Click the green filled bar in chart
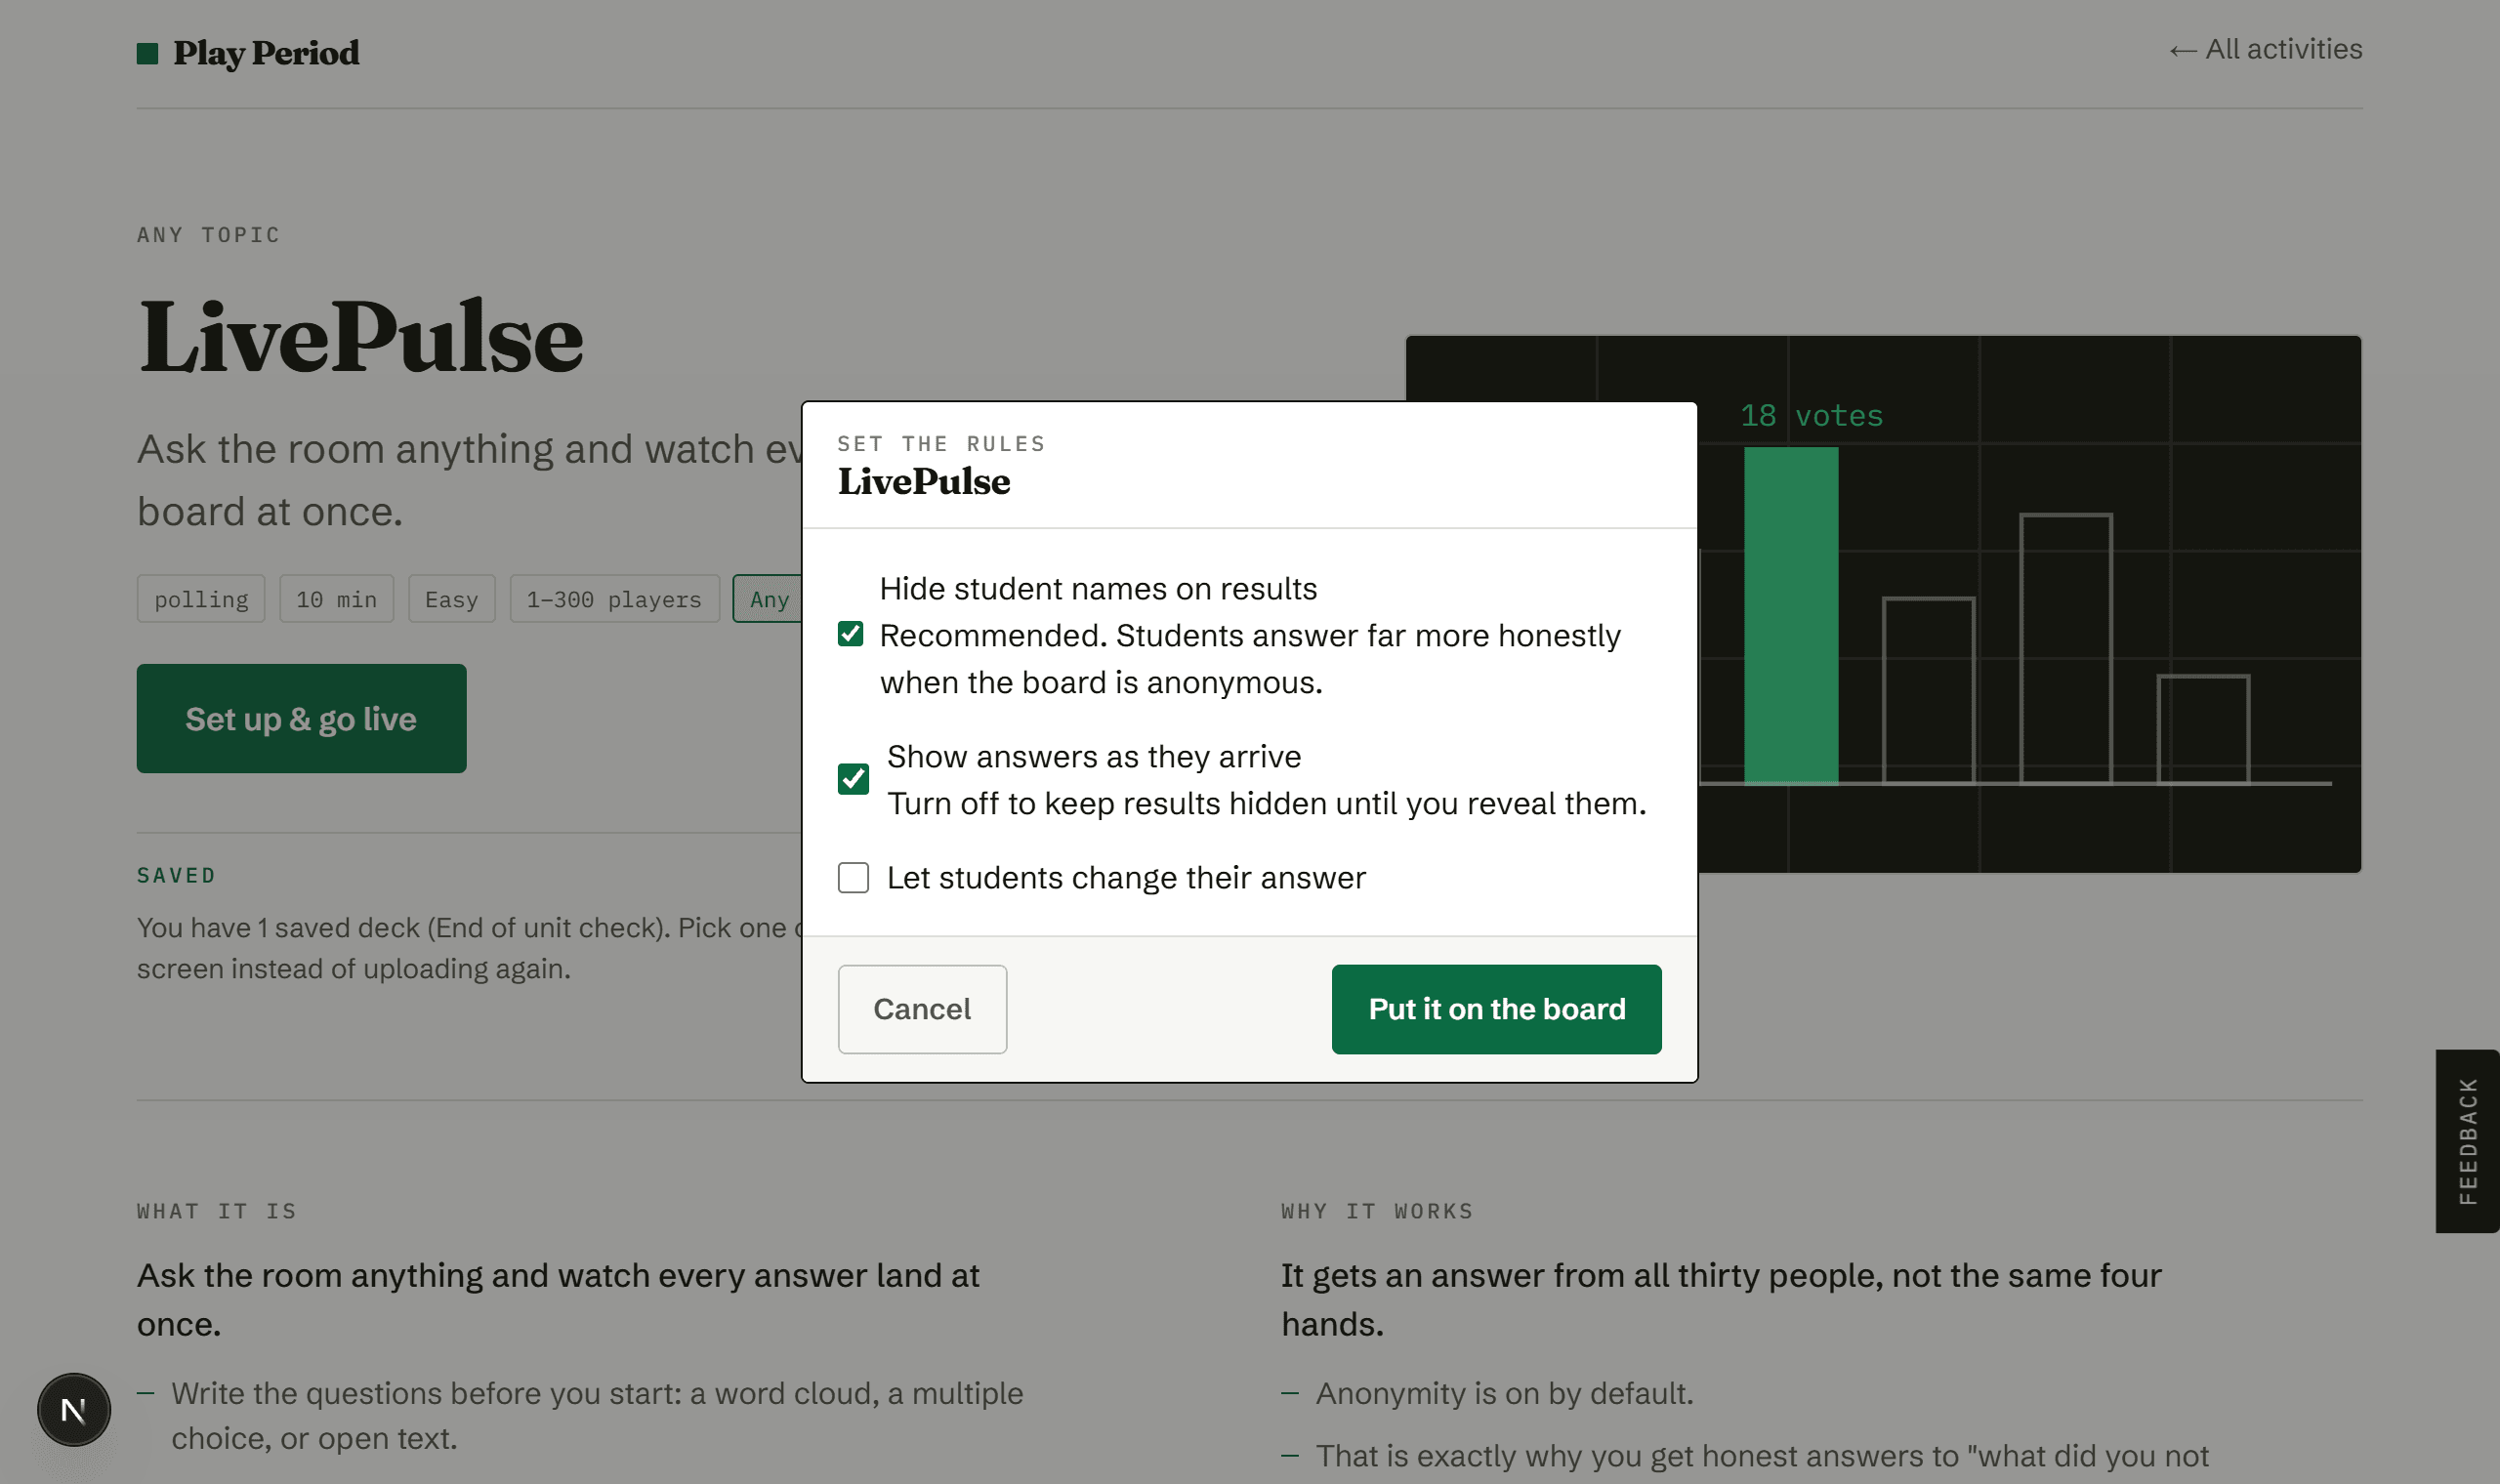The height and width of the screenshot is (1484, 2500). [1791, 615]
